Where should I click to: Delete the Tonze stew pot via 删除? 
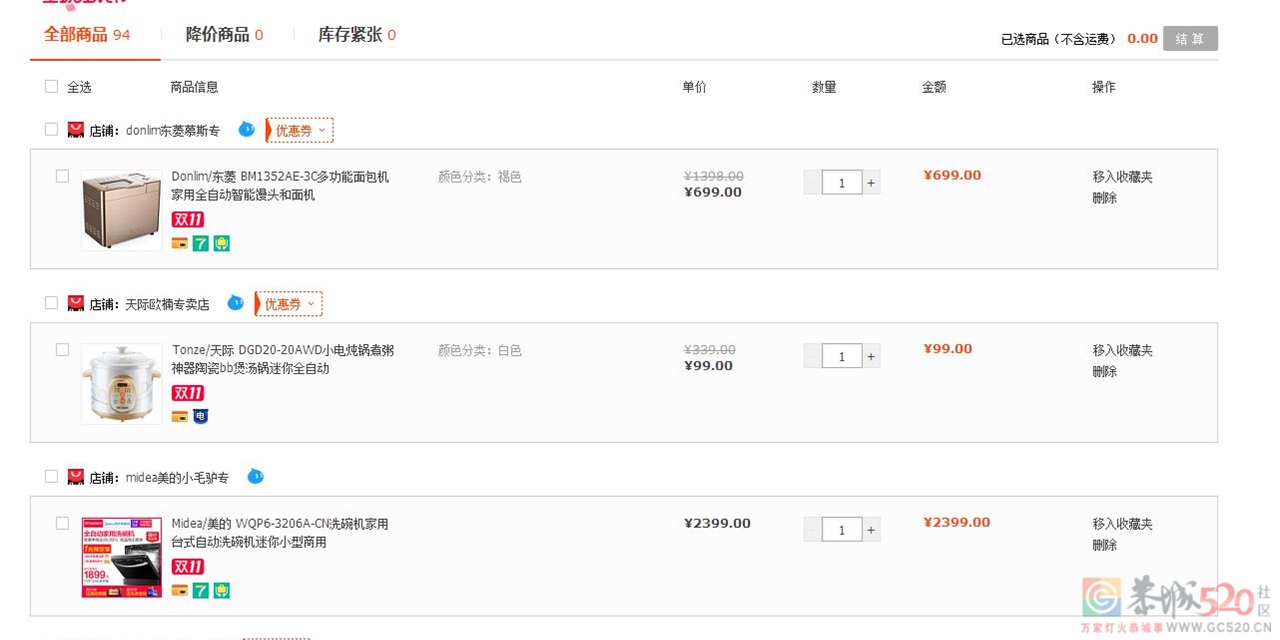[x=1105, y=372]
